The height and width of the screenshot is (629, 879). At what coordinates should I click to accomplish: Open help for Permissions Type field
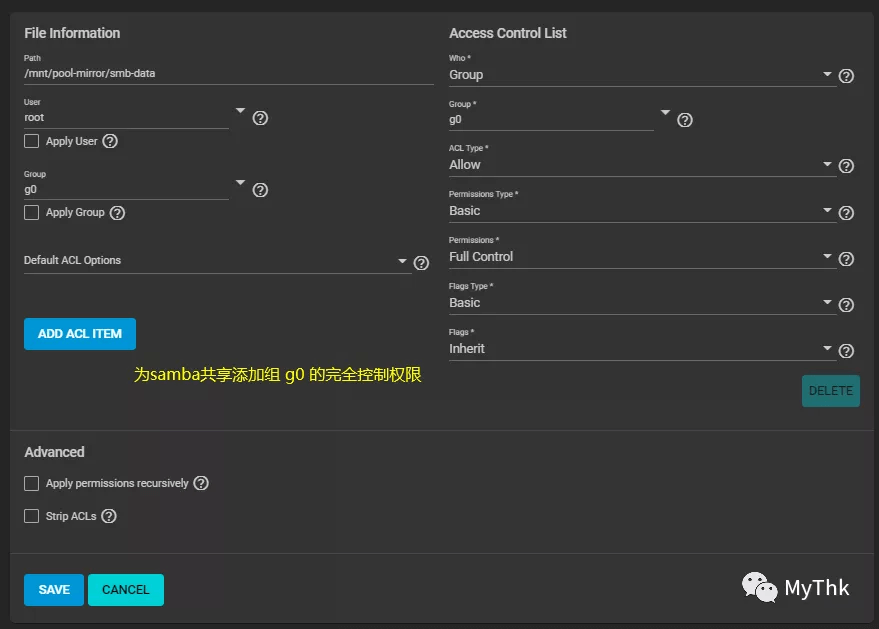coord(846,213)
